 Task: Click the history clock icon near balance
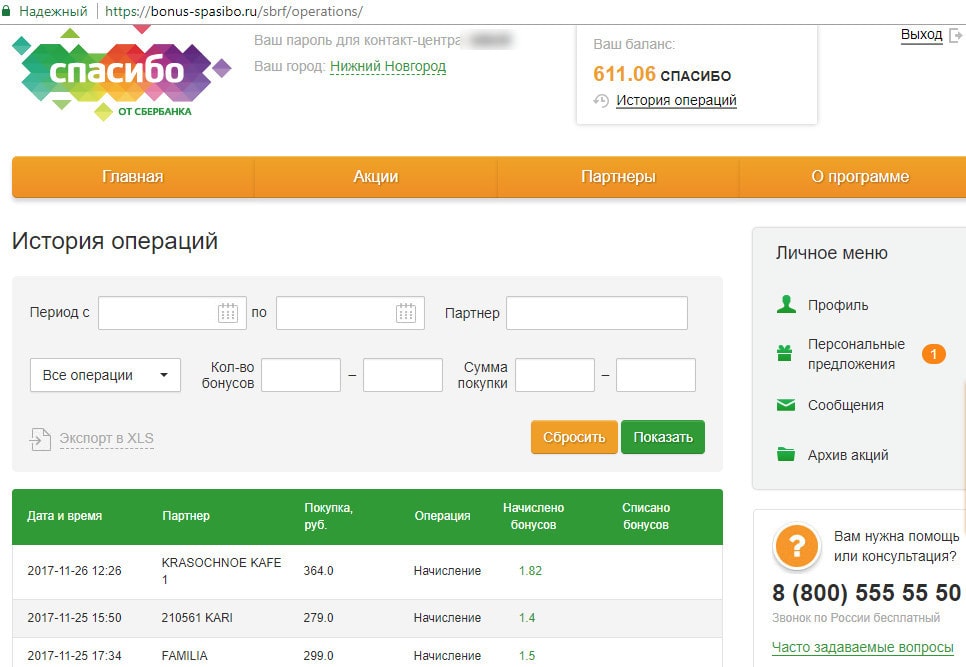(601, 100)
